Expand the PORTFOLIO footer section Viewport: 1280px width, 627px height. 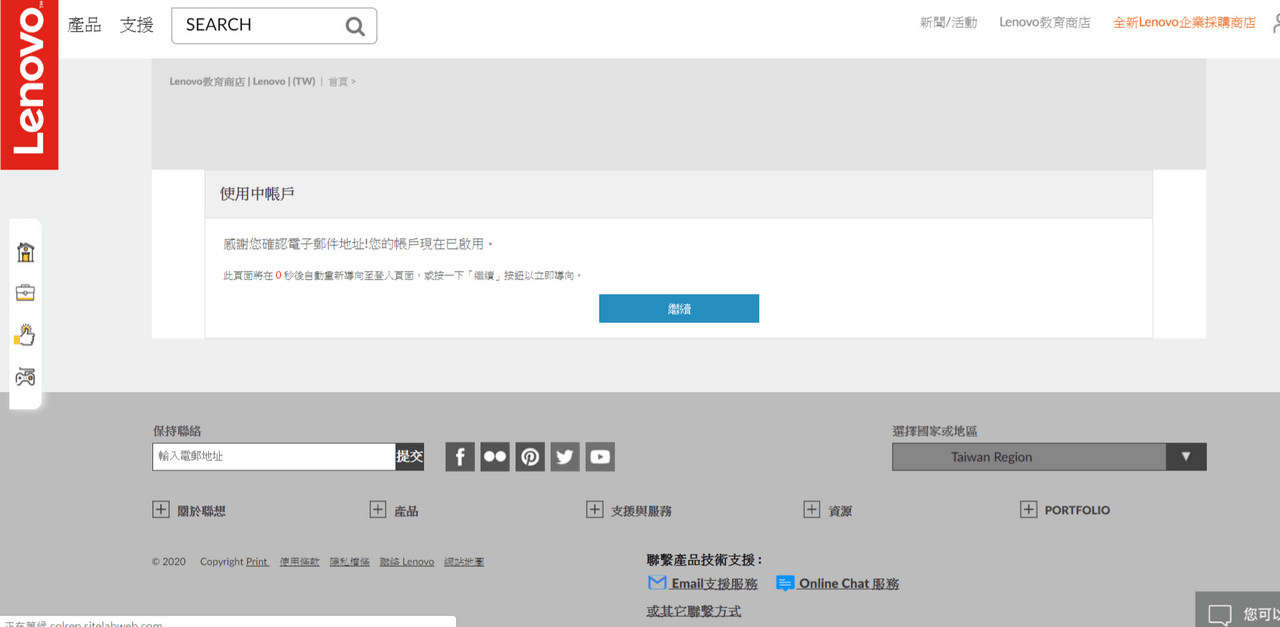pos(1029,510)
